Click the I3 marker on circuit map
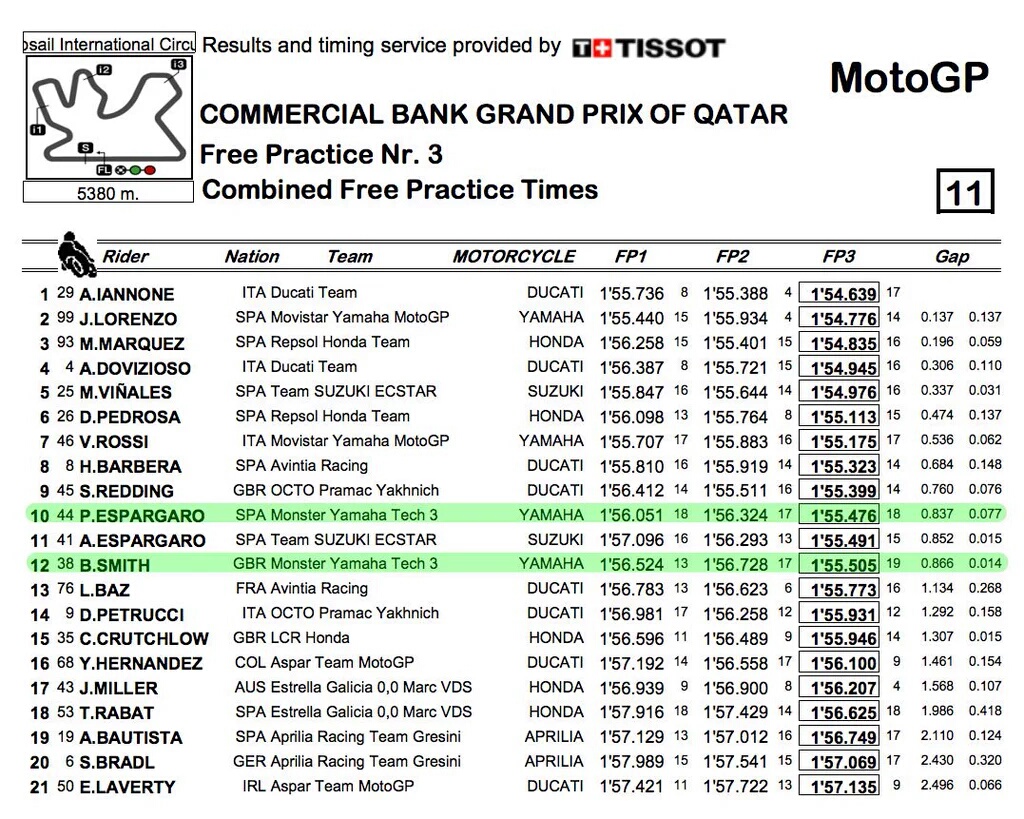The height and width of the screenshot is (819, 1024). coord(178,65)
